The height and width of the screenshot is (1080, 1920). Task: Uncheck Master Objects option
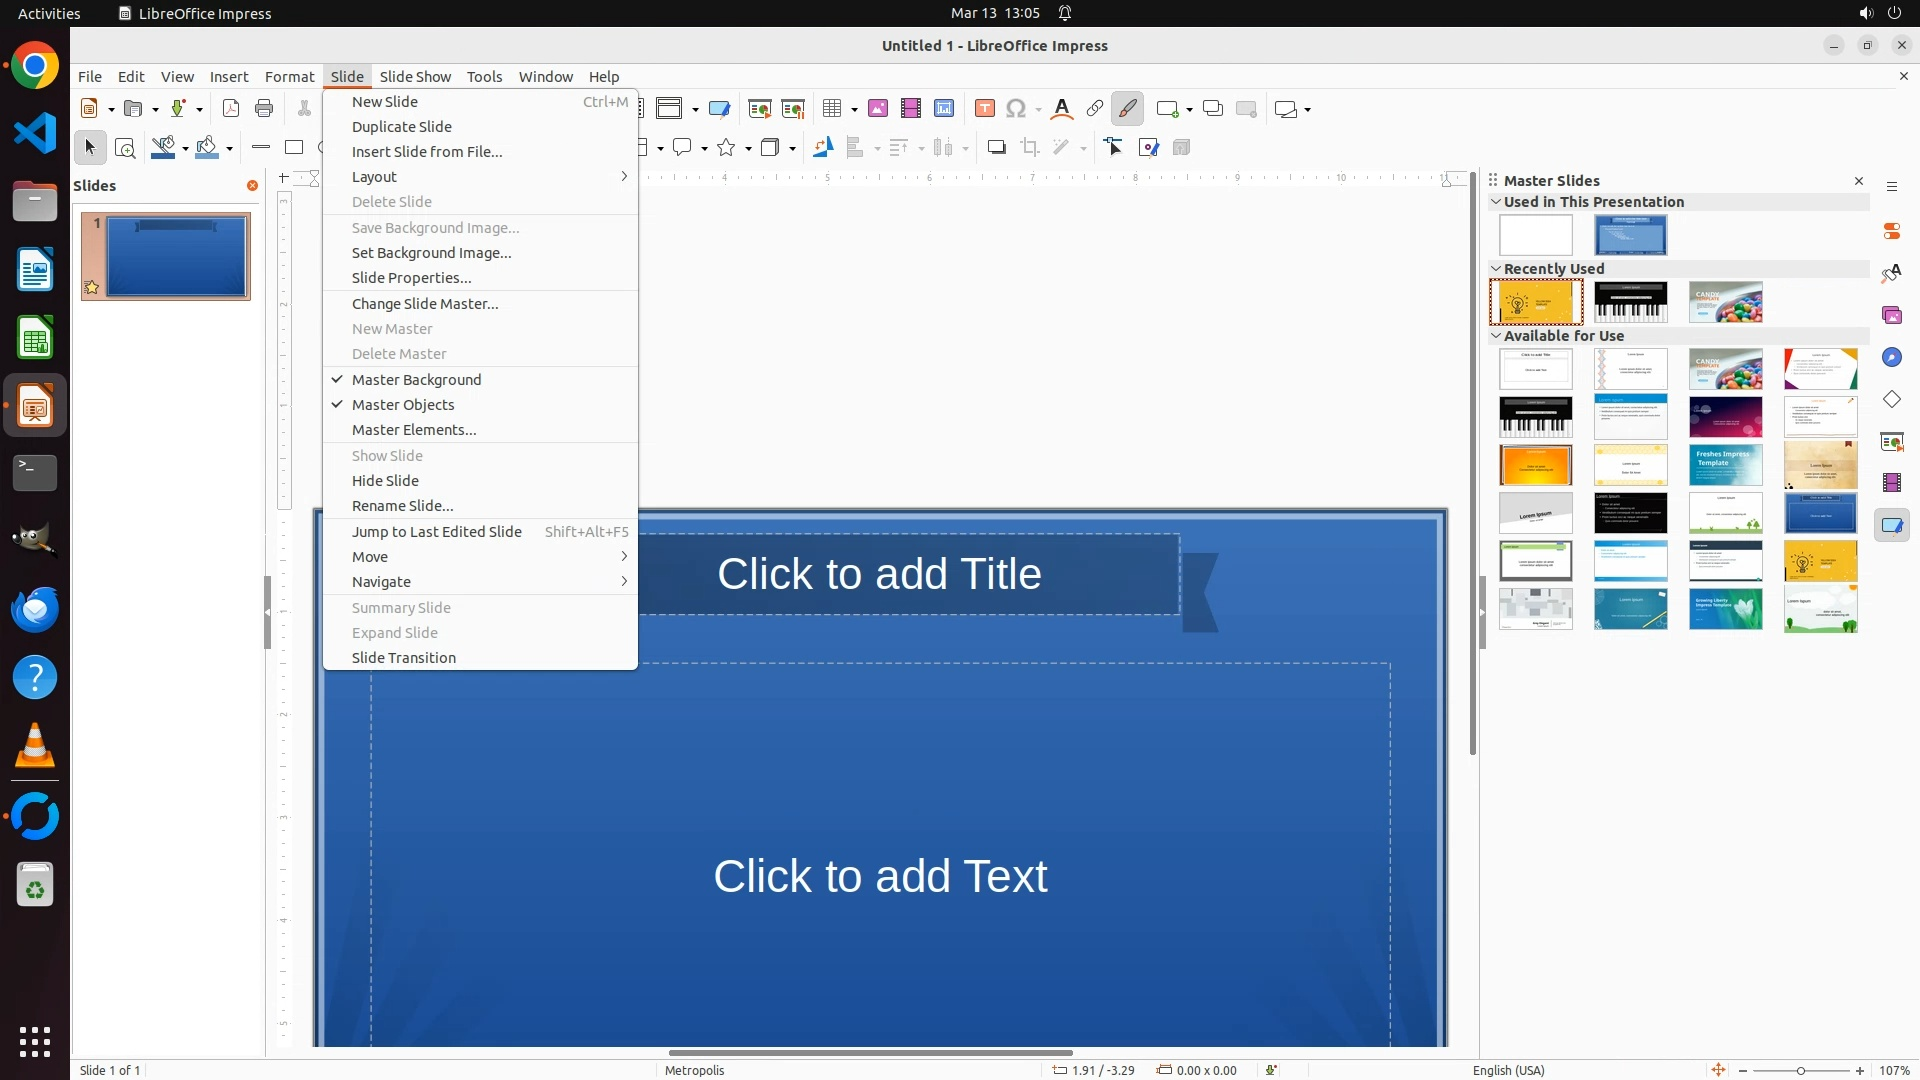(x=403, y=405)
